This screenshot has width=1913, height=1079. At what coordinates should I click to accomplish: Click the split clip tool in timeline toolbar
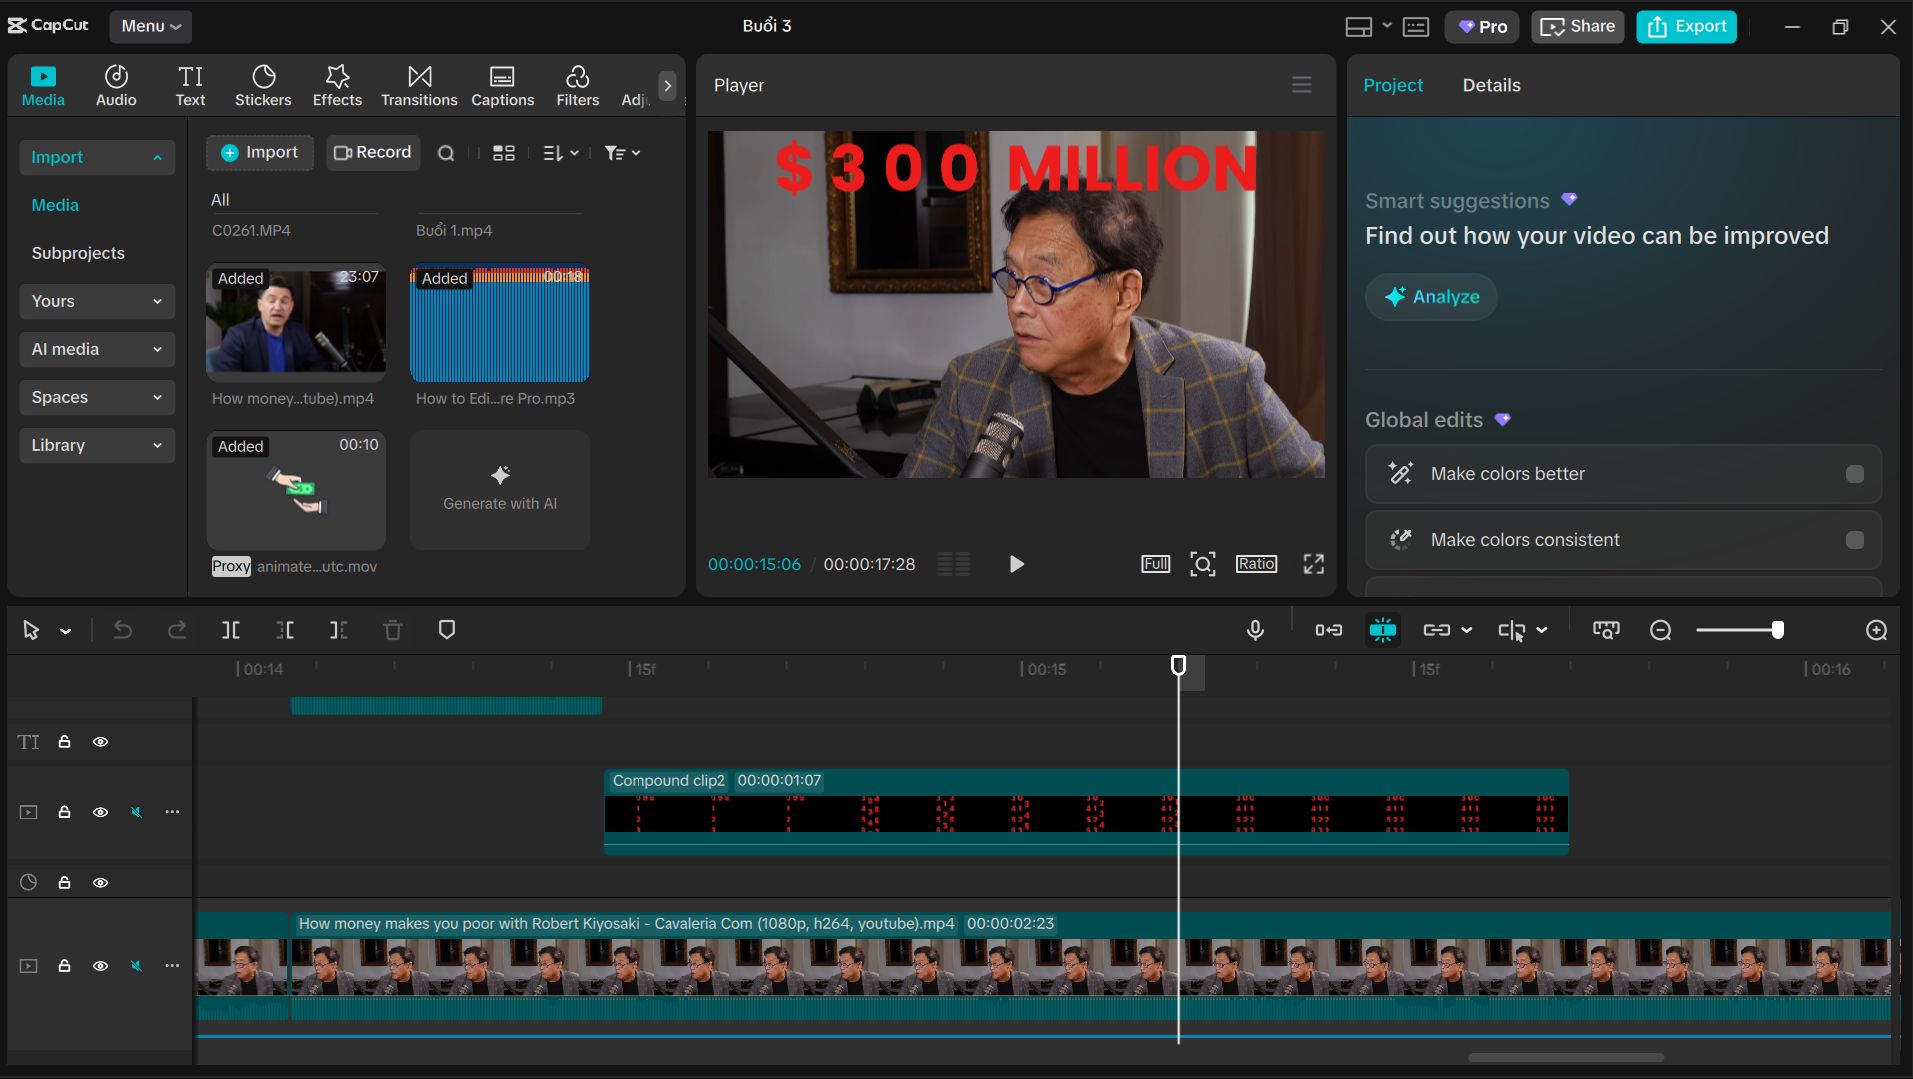point(231,630)
